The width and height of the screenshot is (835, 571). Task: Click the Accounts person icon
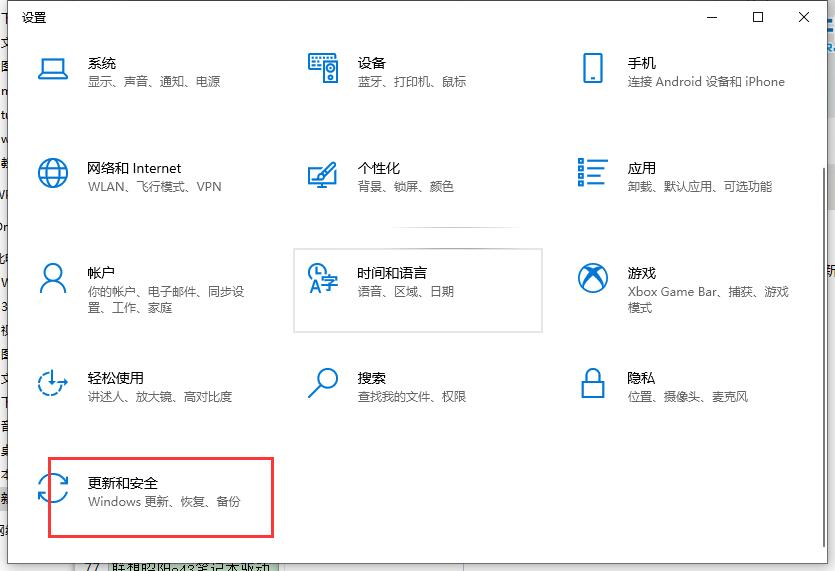tap(52, 278)
